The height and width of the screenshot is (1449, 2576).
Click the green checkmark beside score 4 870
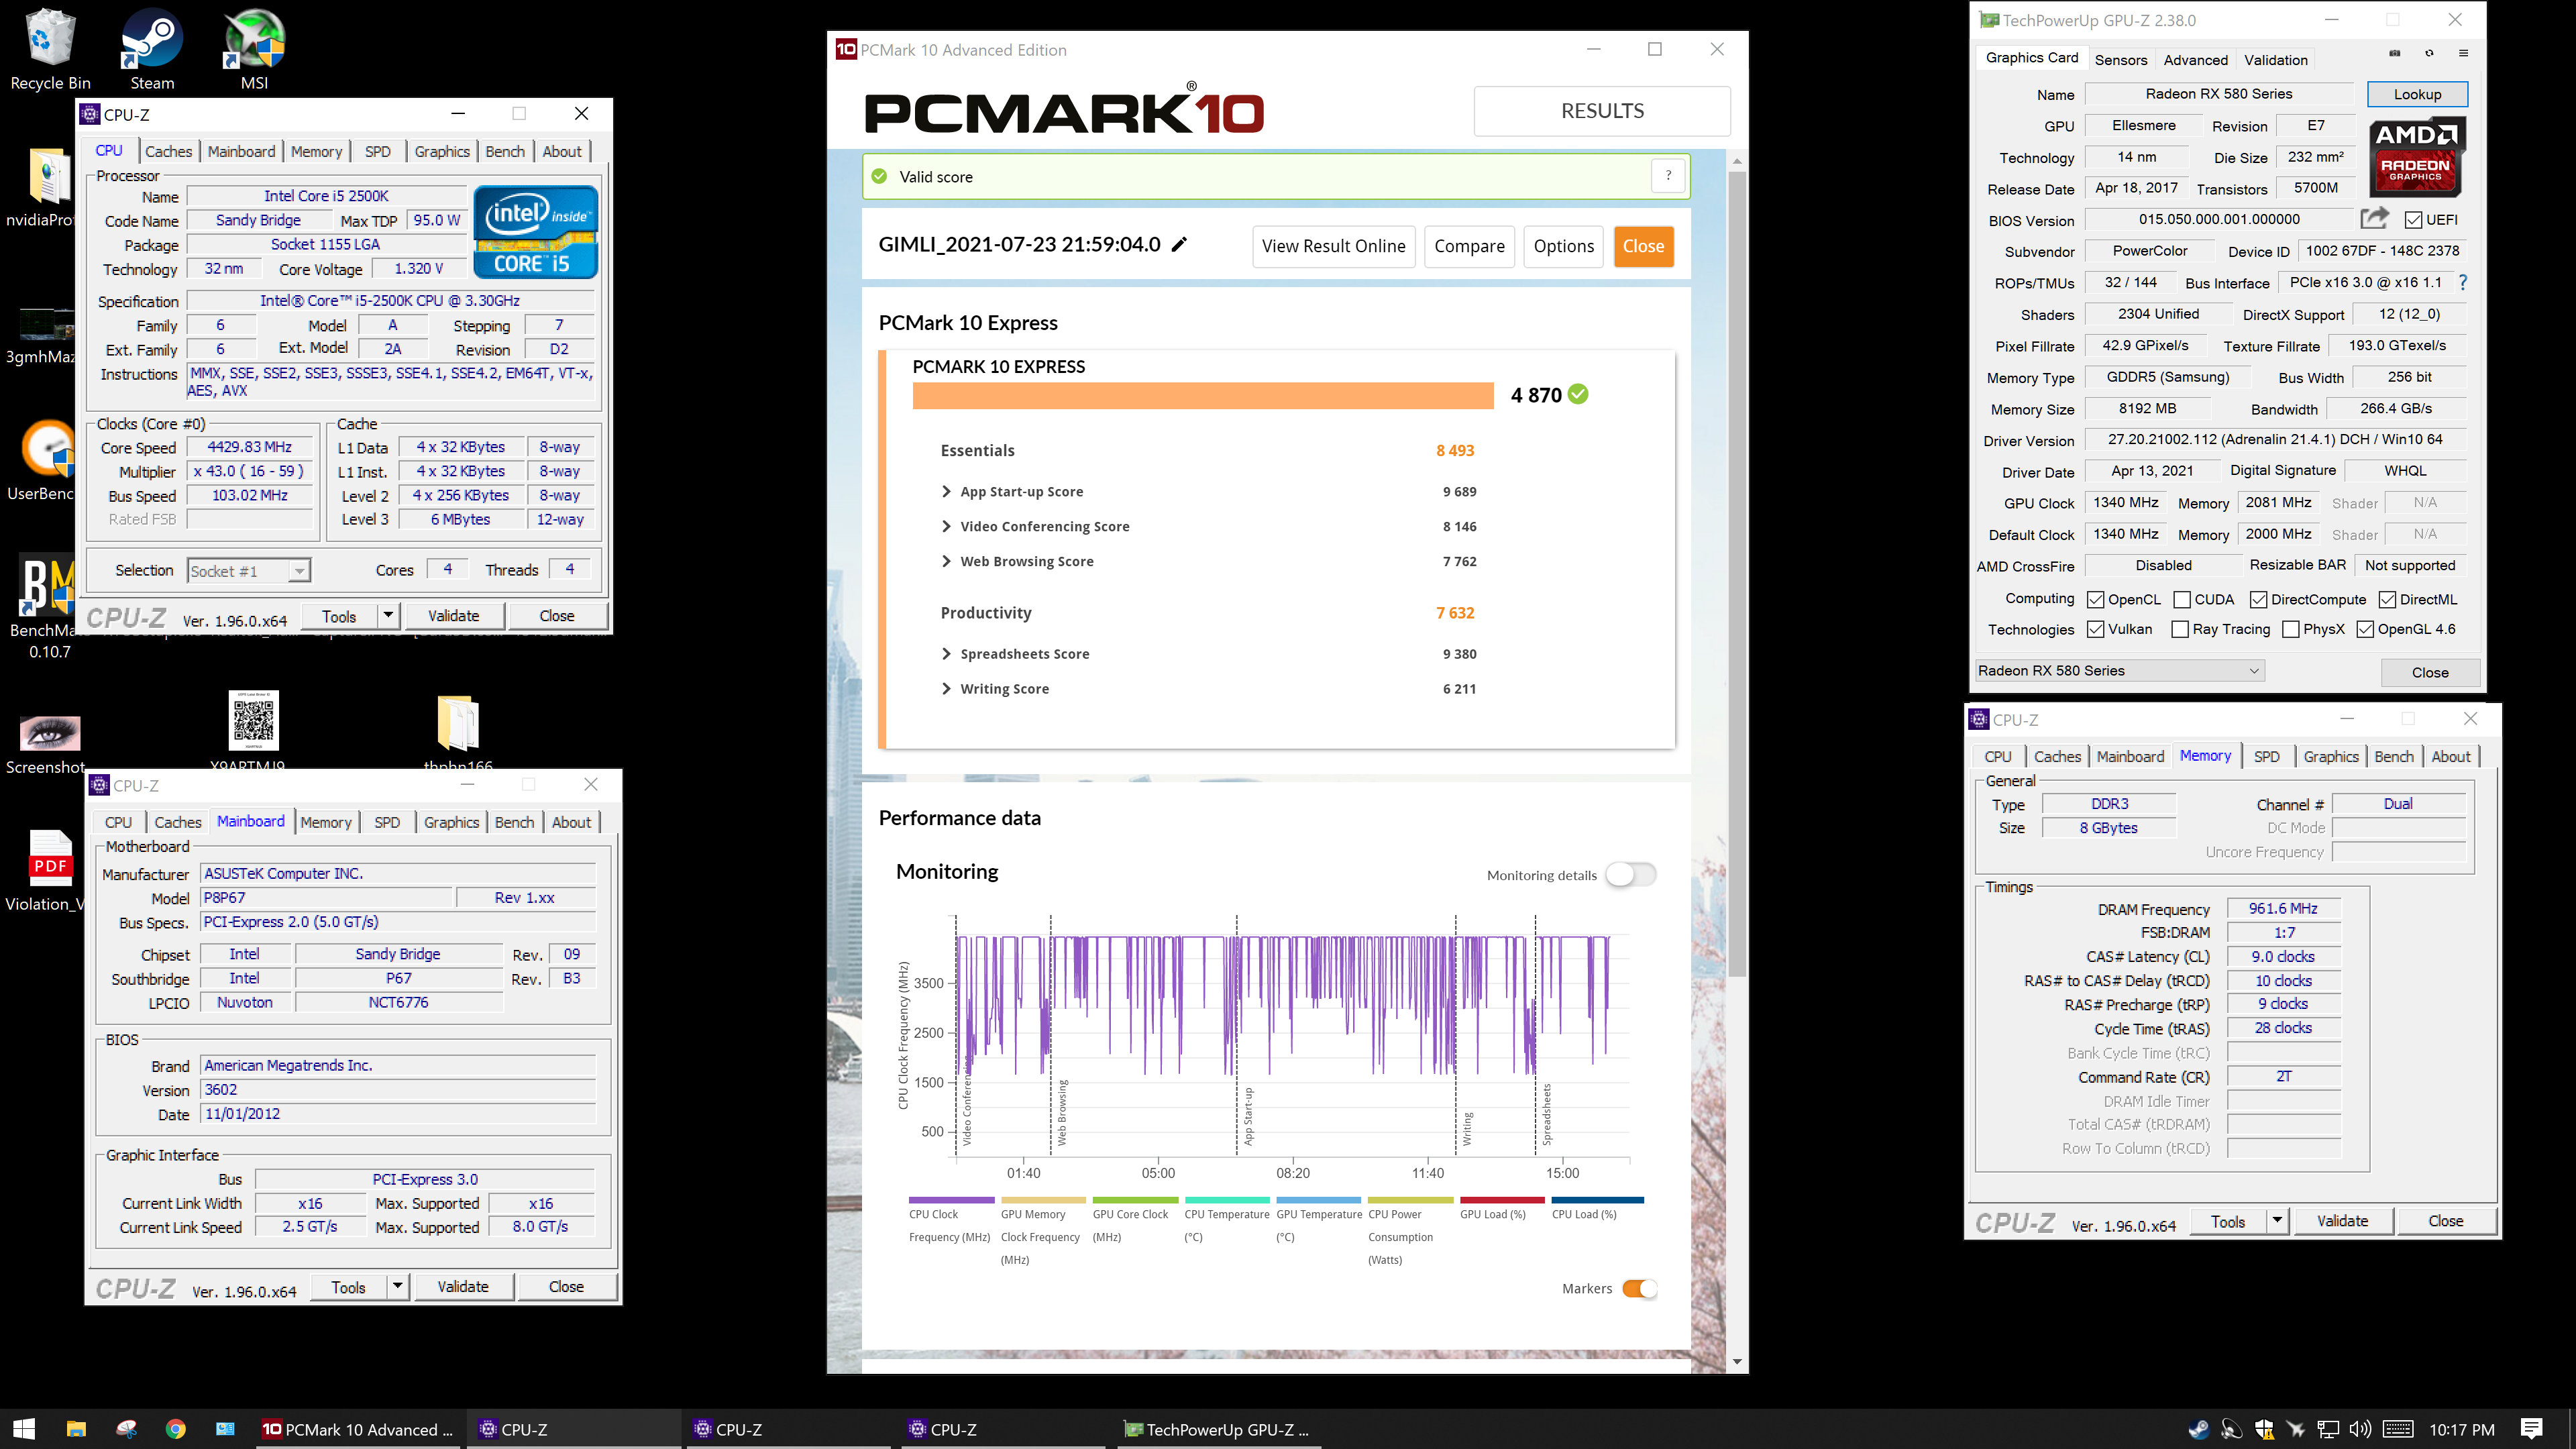[x=1578, y=394]
